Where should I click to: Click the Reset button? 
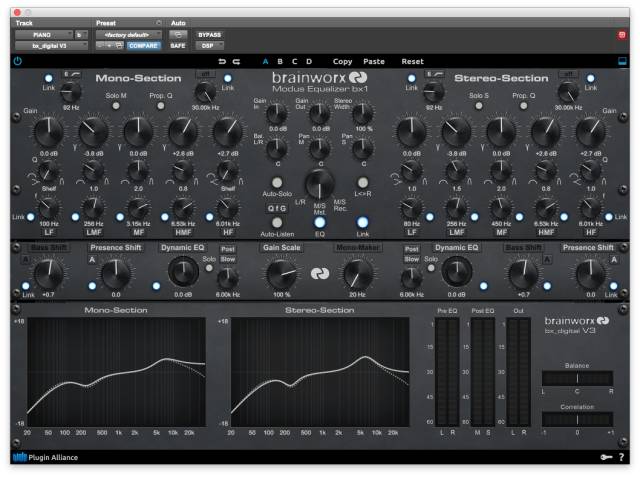pyautogui.click(x=412, y=62)
